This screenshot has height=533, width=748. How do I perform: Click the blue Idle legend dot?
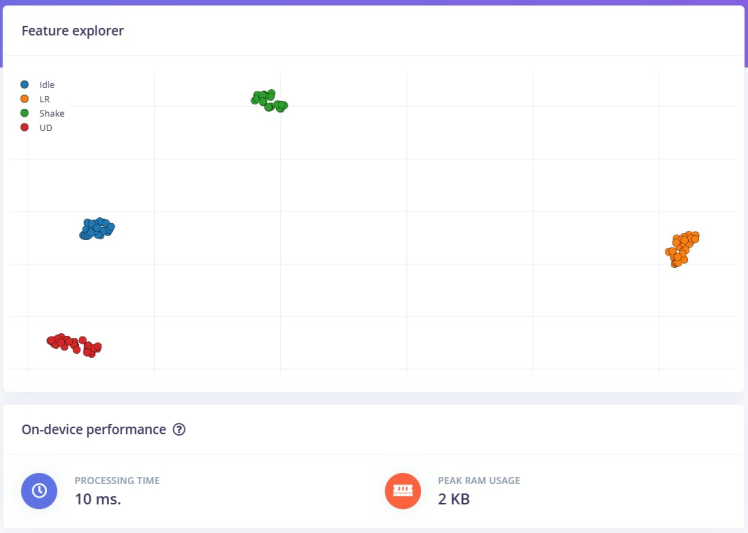tap(24, 84)
